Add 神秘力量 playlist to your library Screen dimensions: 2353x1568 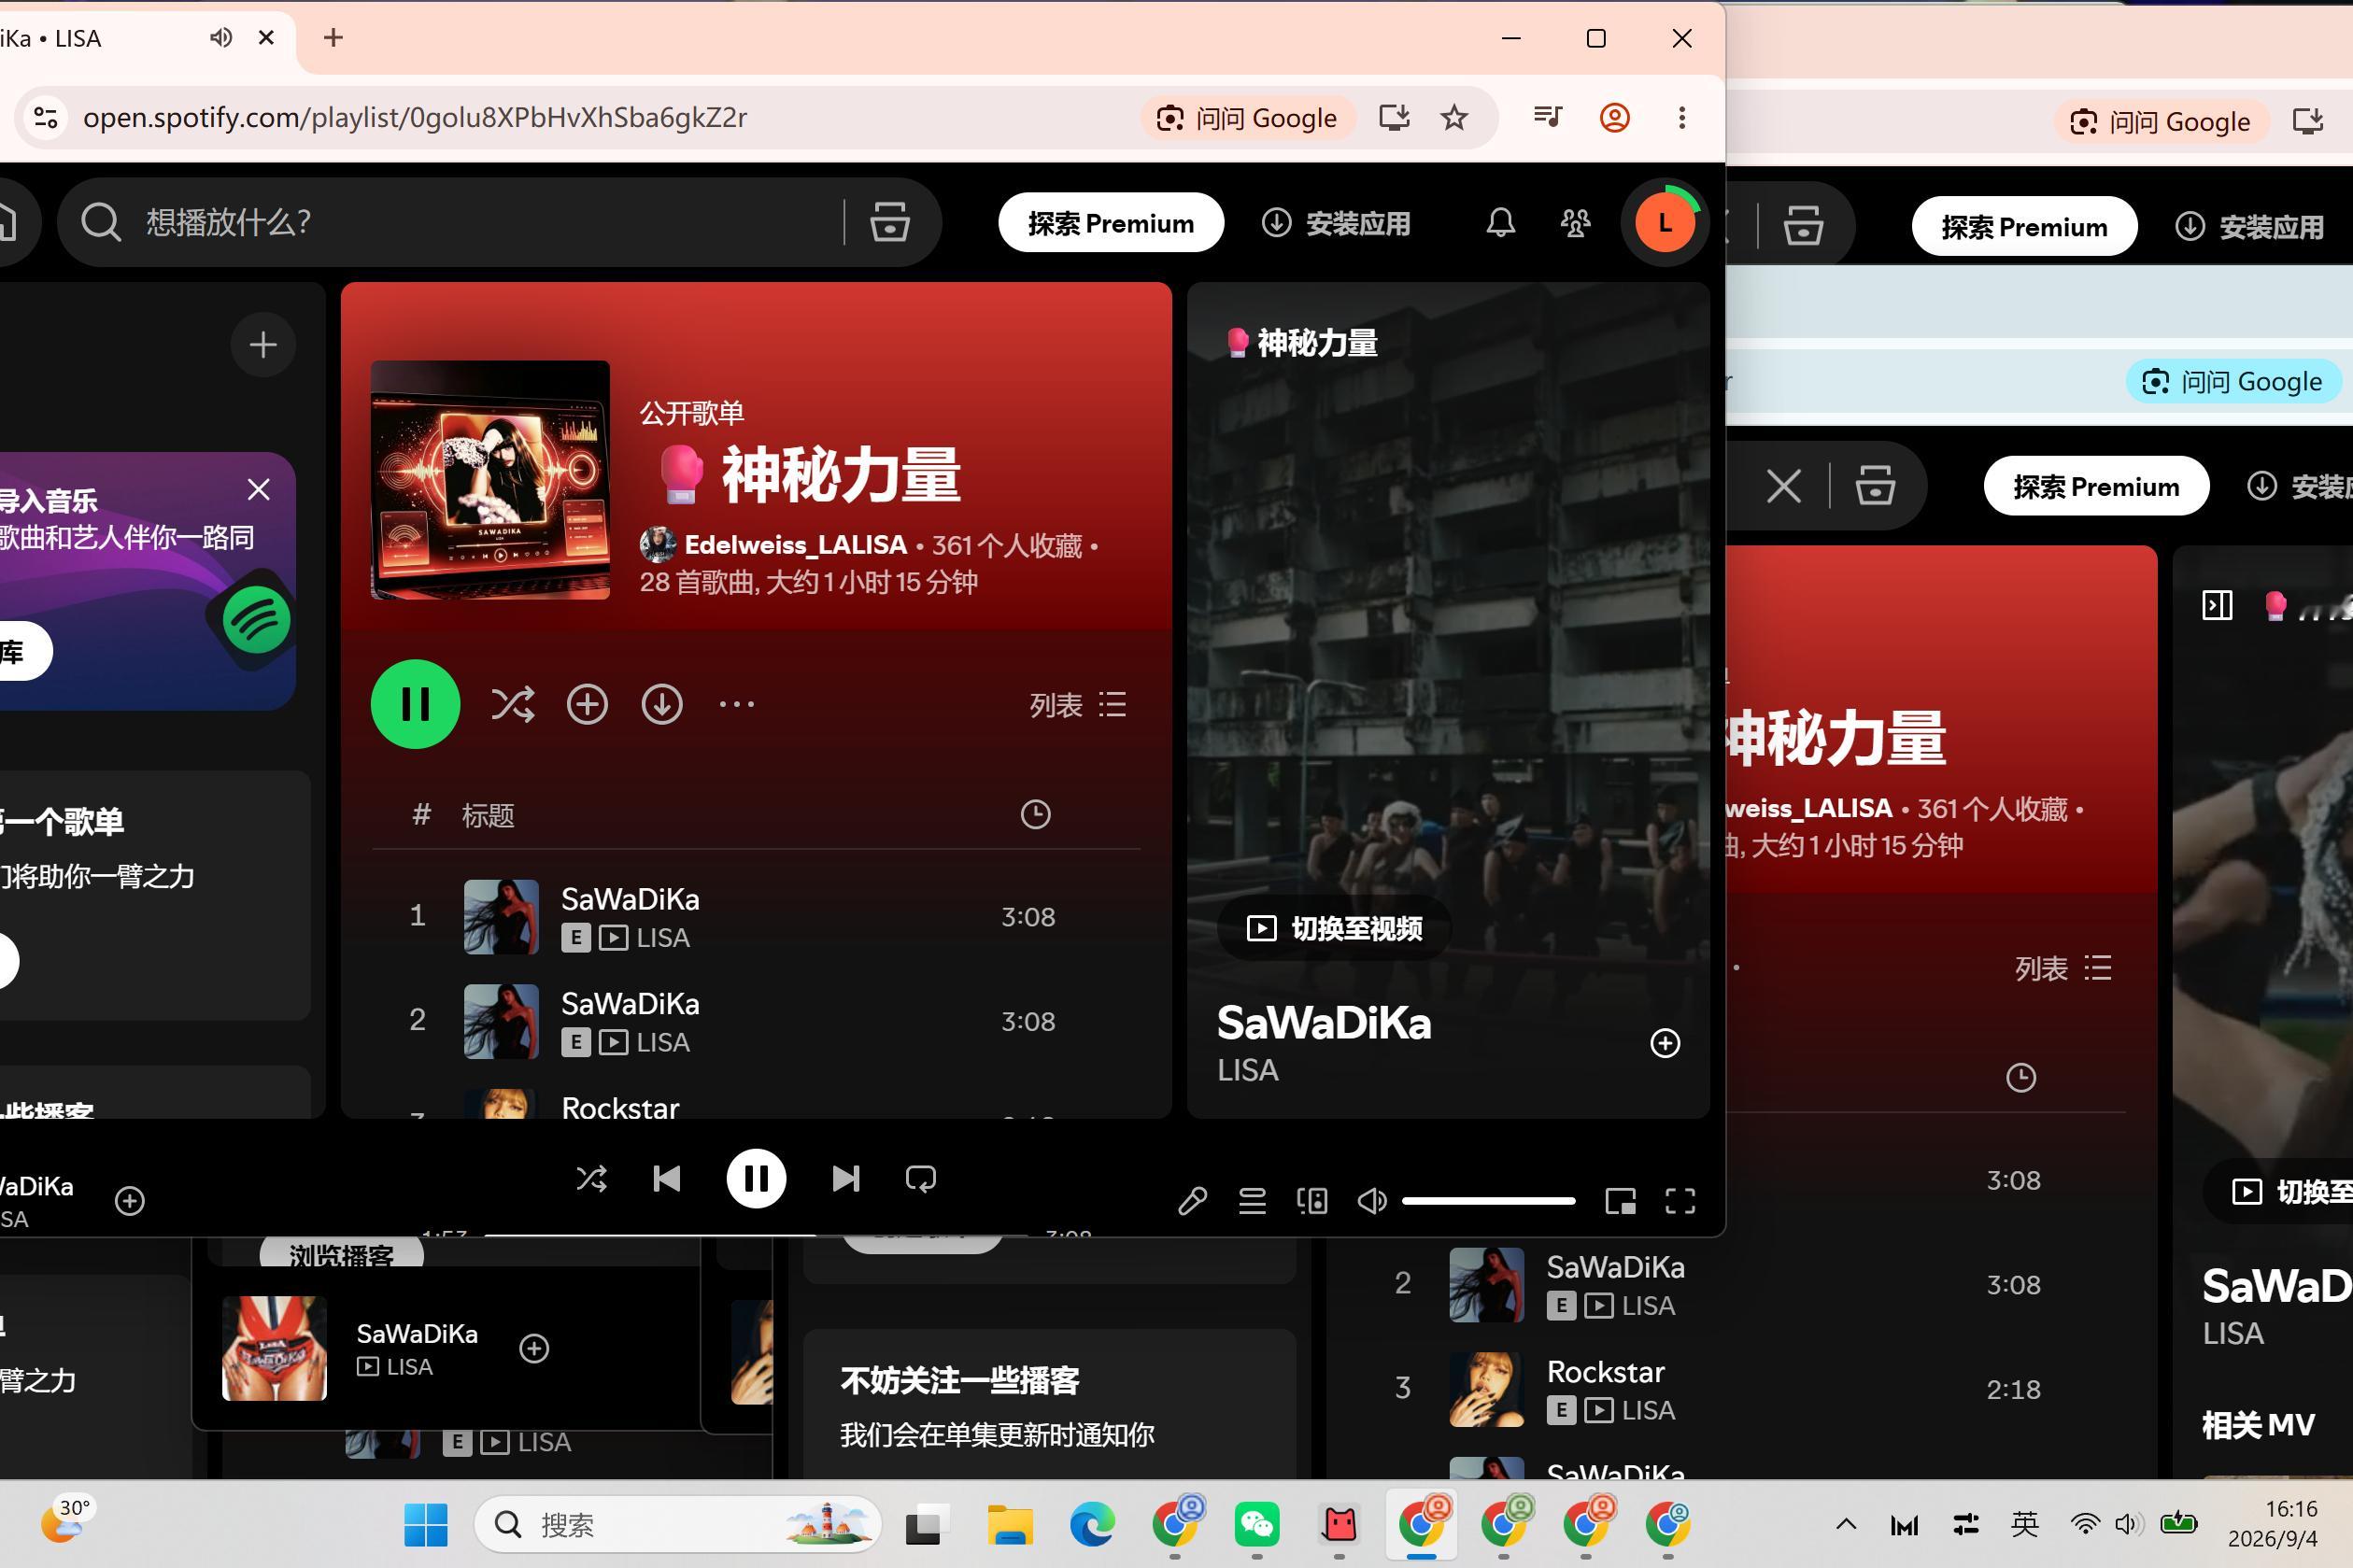click(x=587, y=705)
